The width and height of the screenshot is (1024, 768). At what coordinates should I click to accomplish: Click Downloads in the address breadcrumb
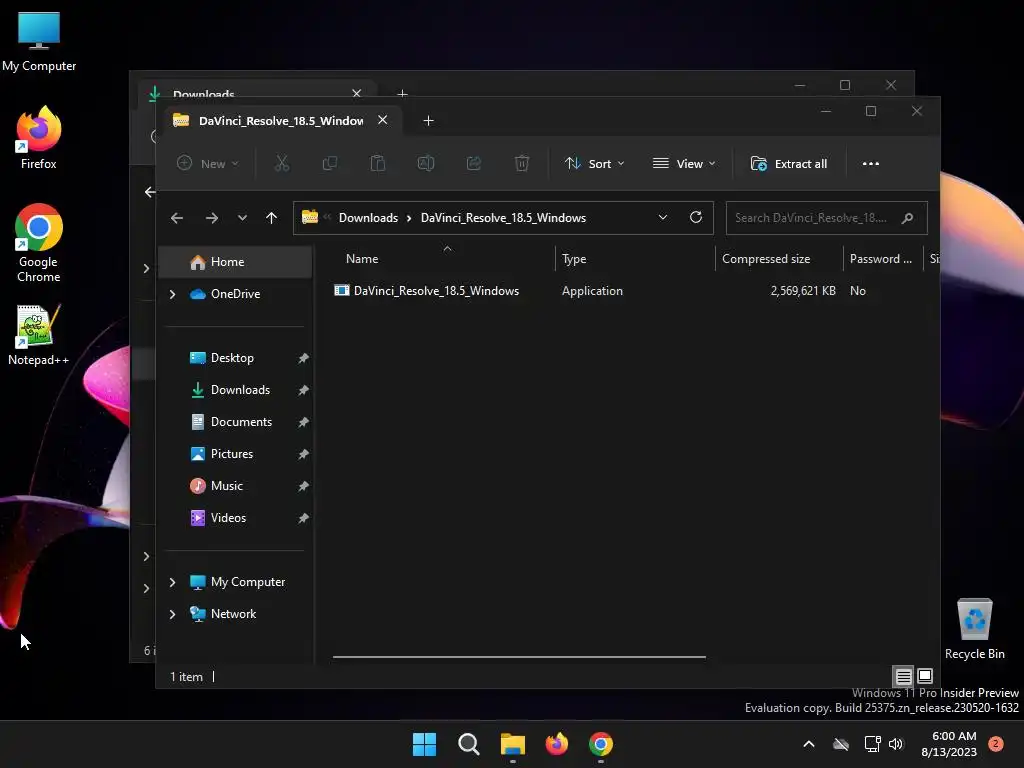click(x=368, y=217)
